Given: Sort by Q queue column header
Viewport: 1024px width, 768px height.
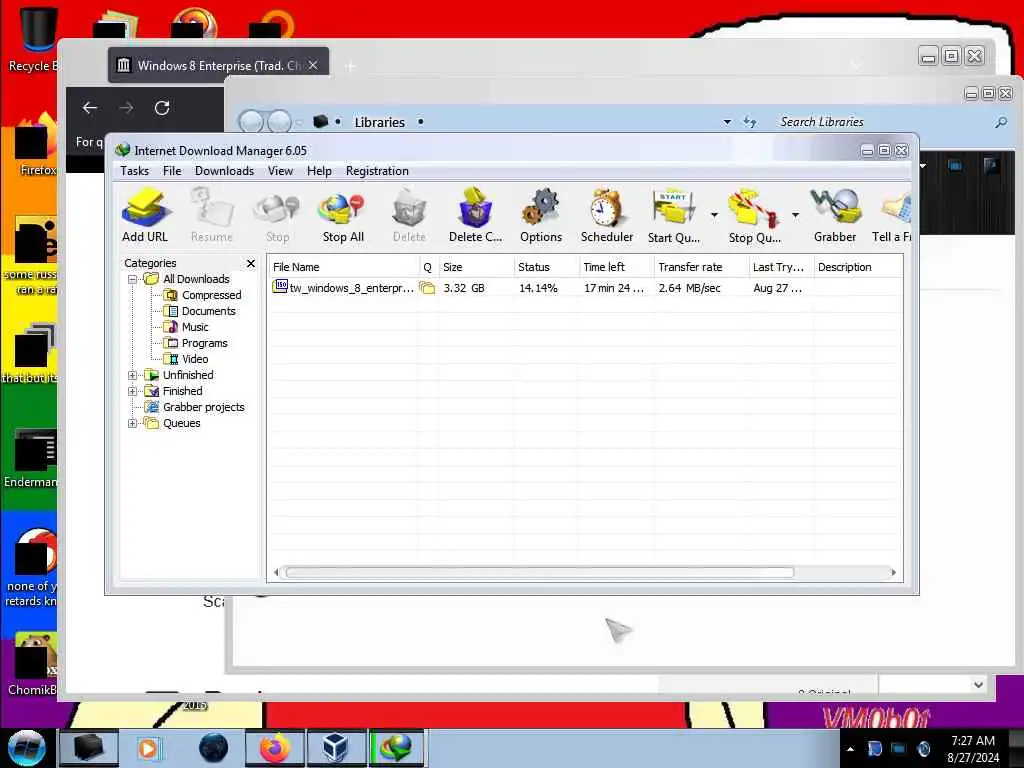Looking at the screenshot, I should coord(428,267).
